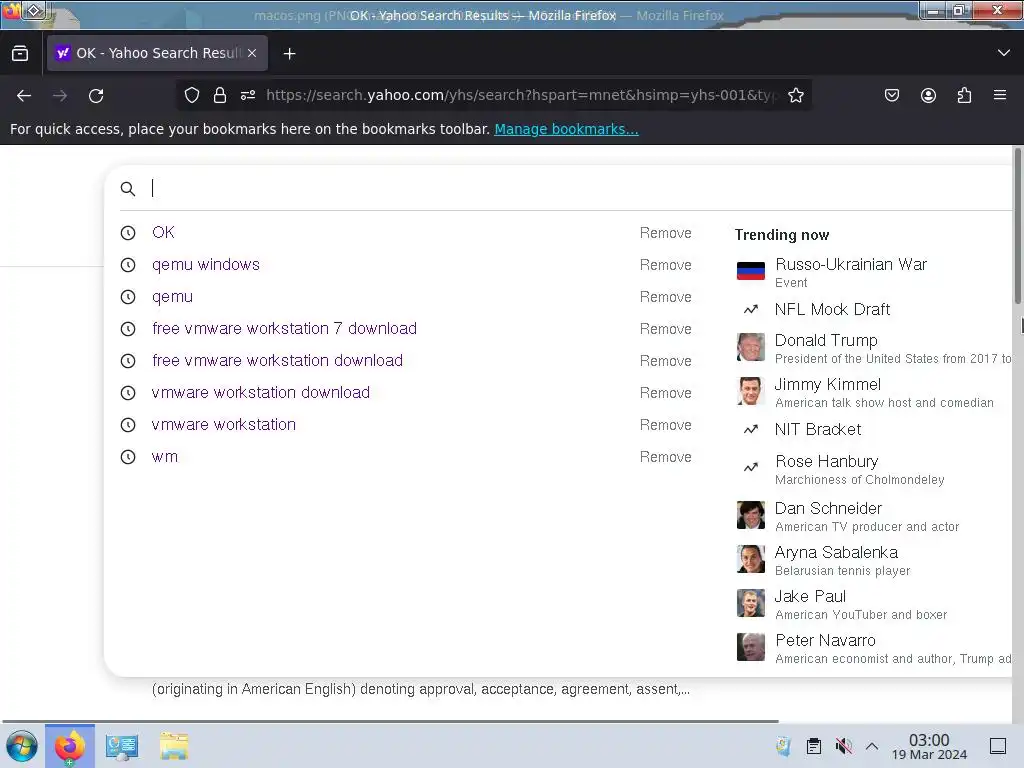
Task: Open the system settings taskbar icon
Action: [x=122, y=746]
